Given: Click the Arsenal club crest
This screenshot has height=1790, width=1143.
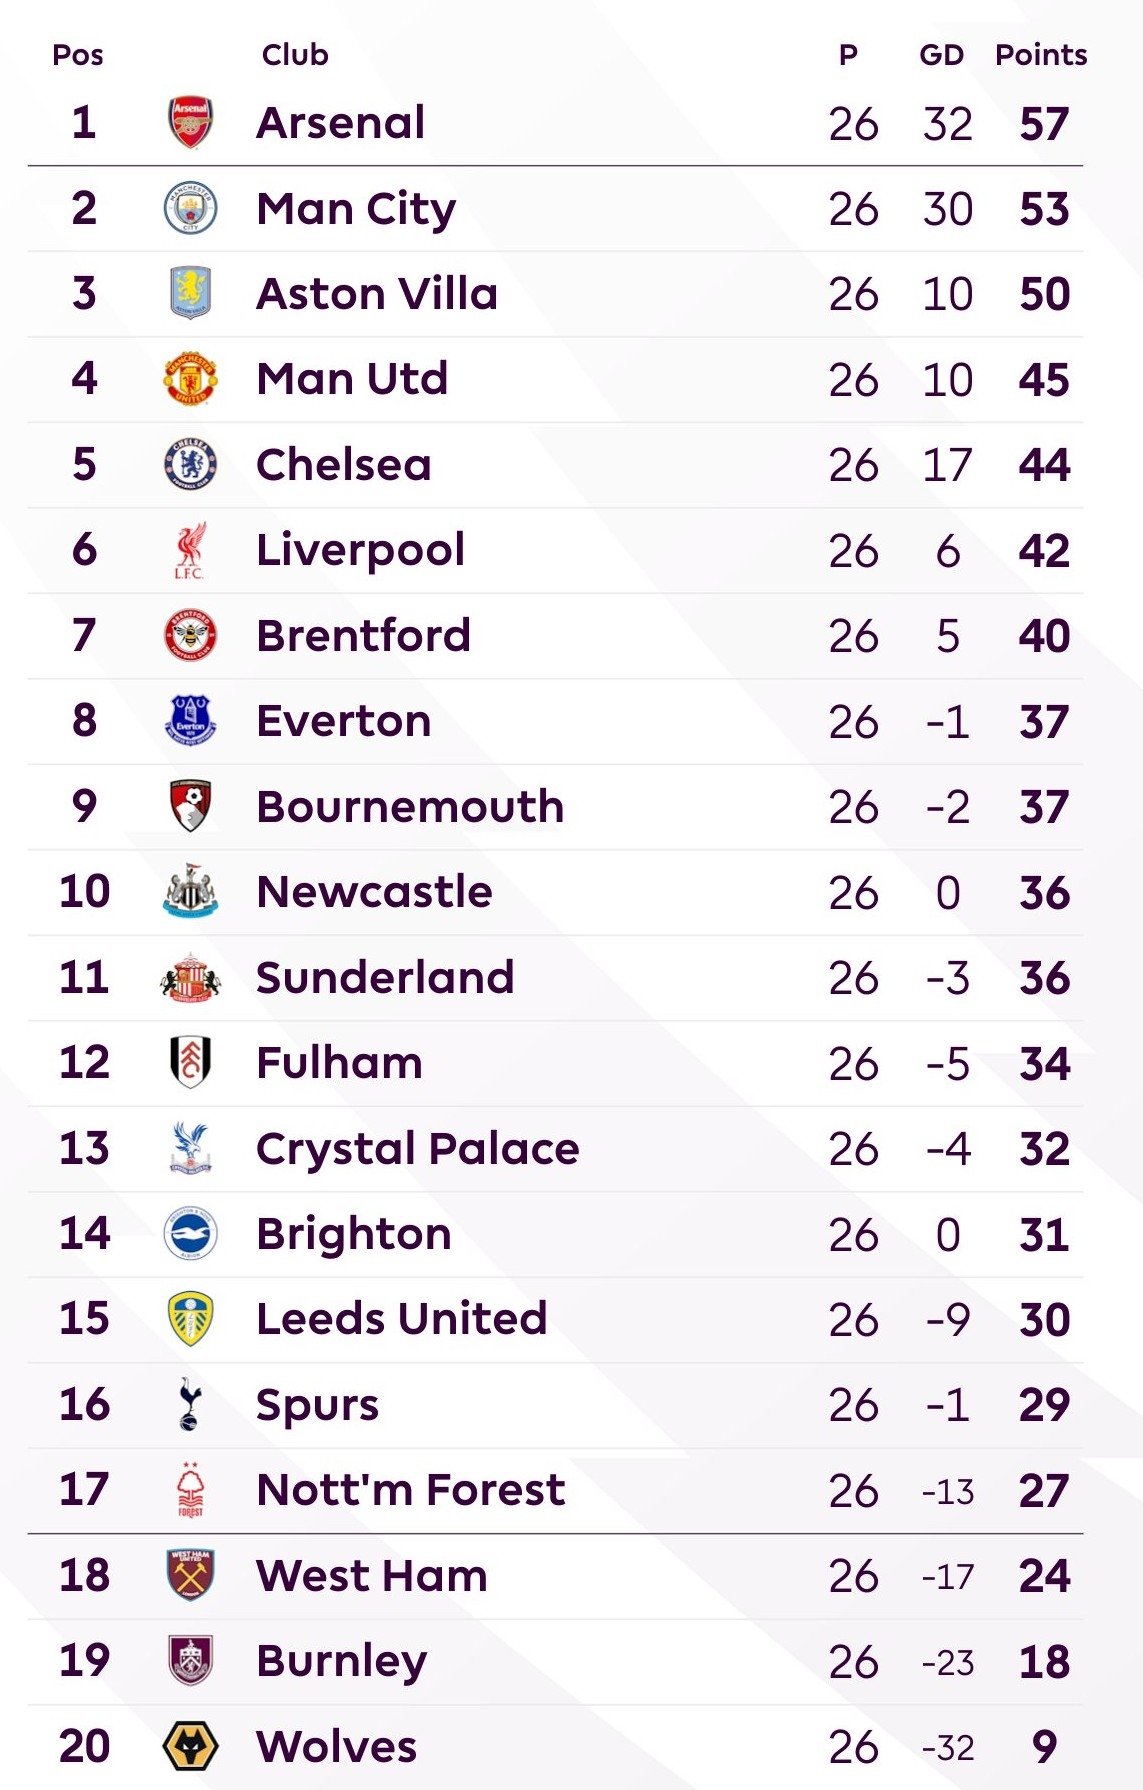Looking at the screenshot, I should click(x=190, y=123).
